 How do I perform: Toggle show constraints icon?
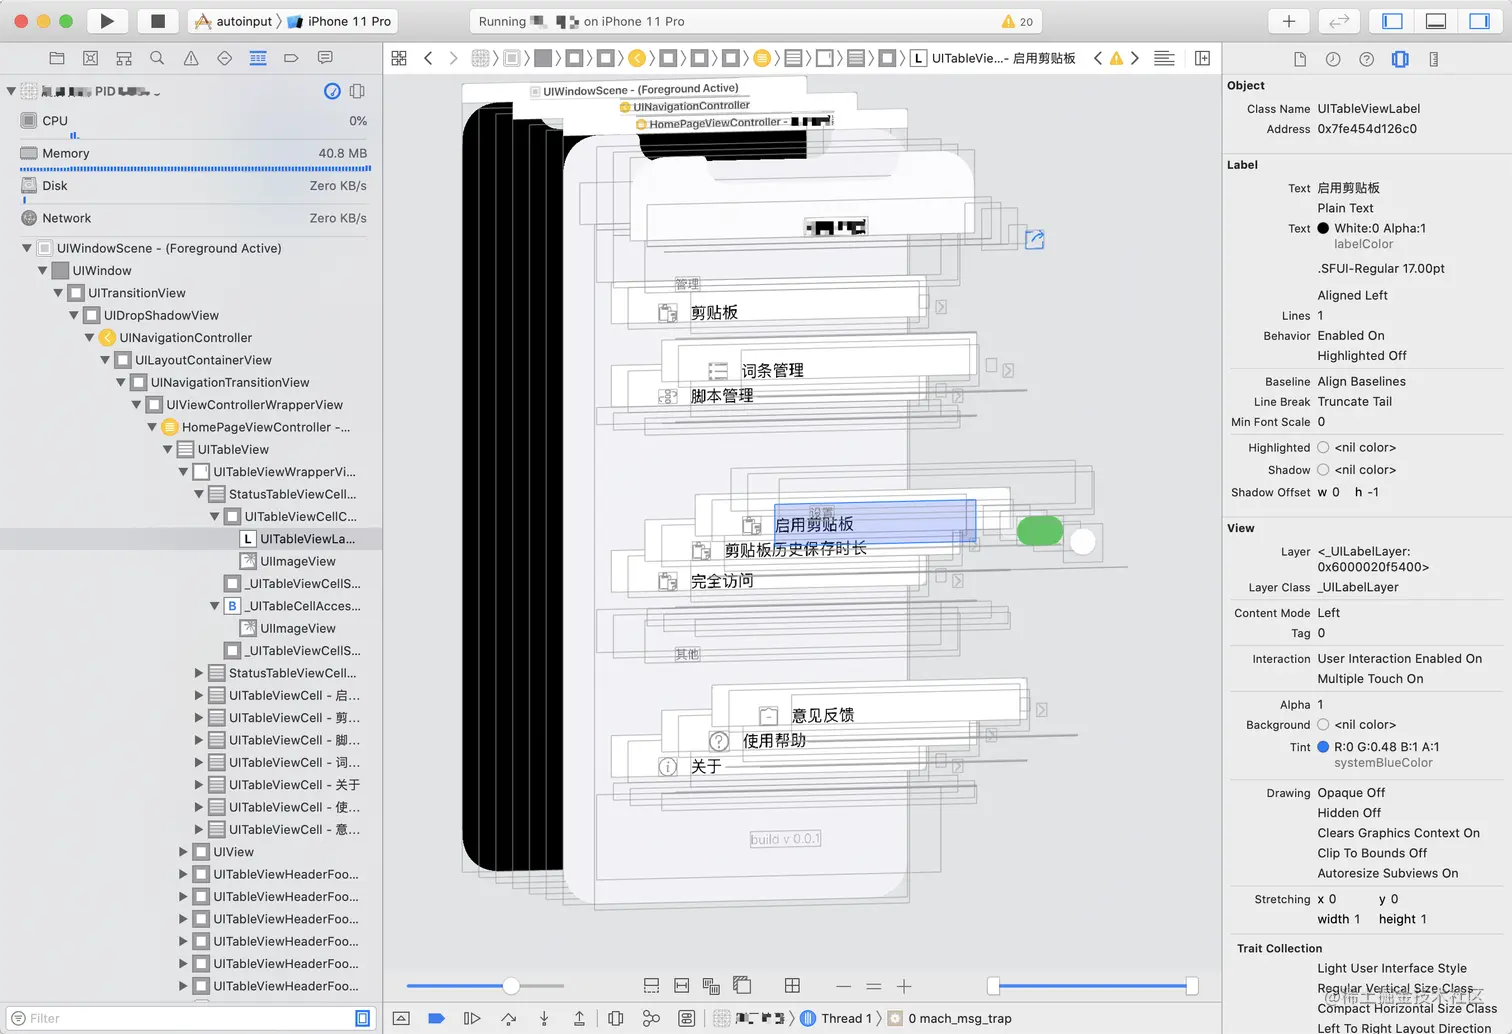[x=682, y=986]
